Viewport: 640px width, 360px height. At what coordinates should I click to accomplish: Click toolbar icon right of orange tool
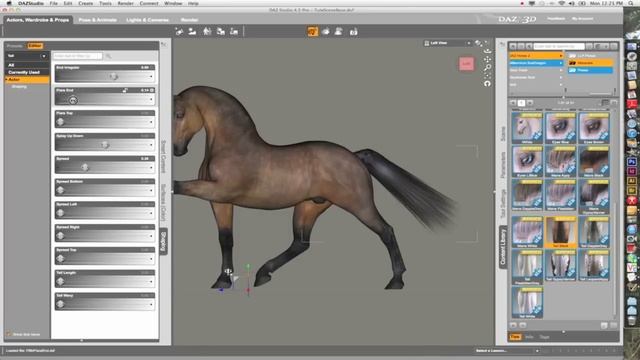[326, 31]
